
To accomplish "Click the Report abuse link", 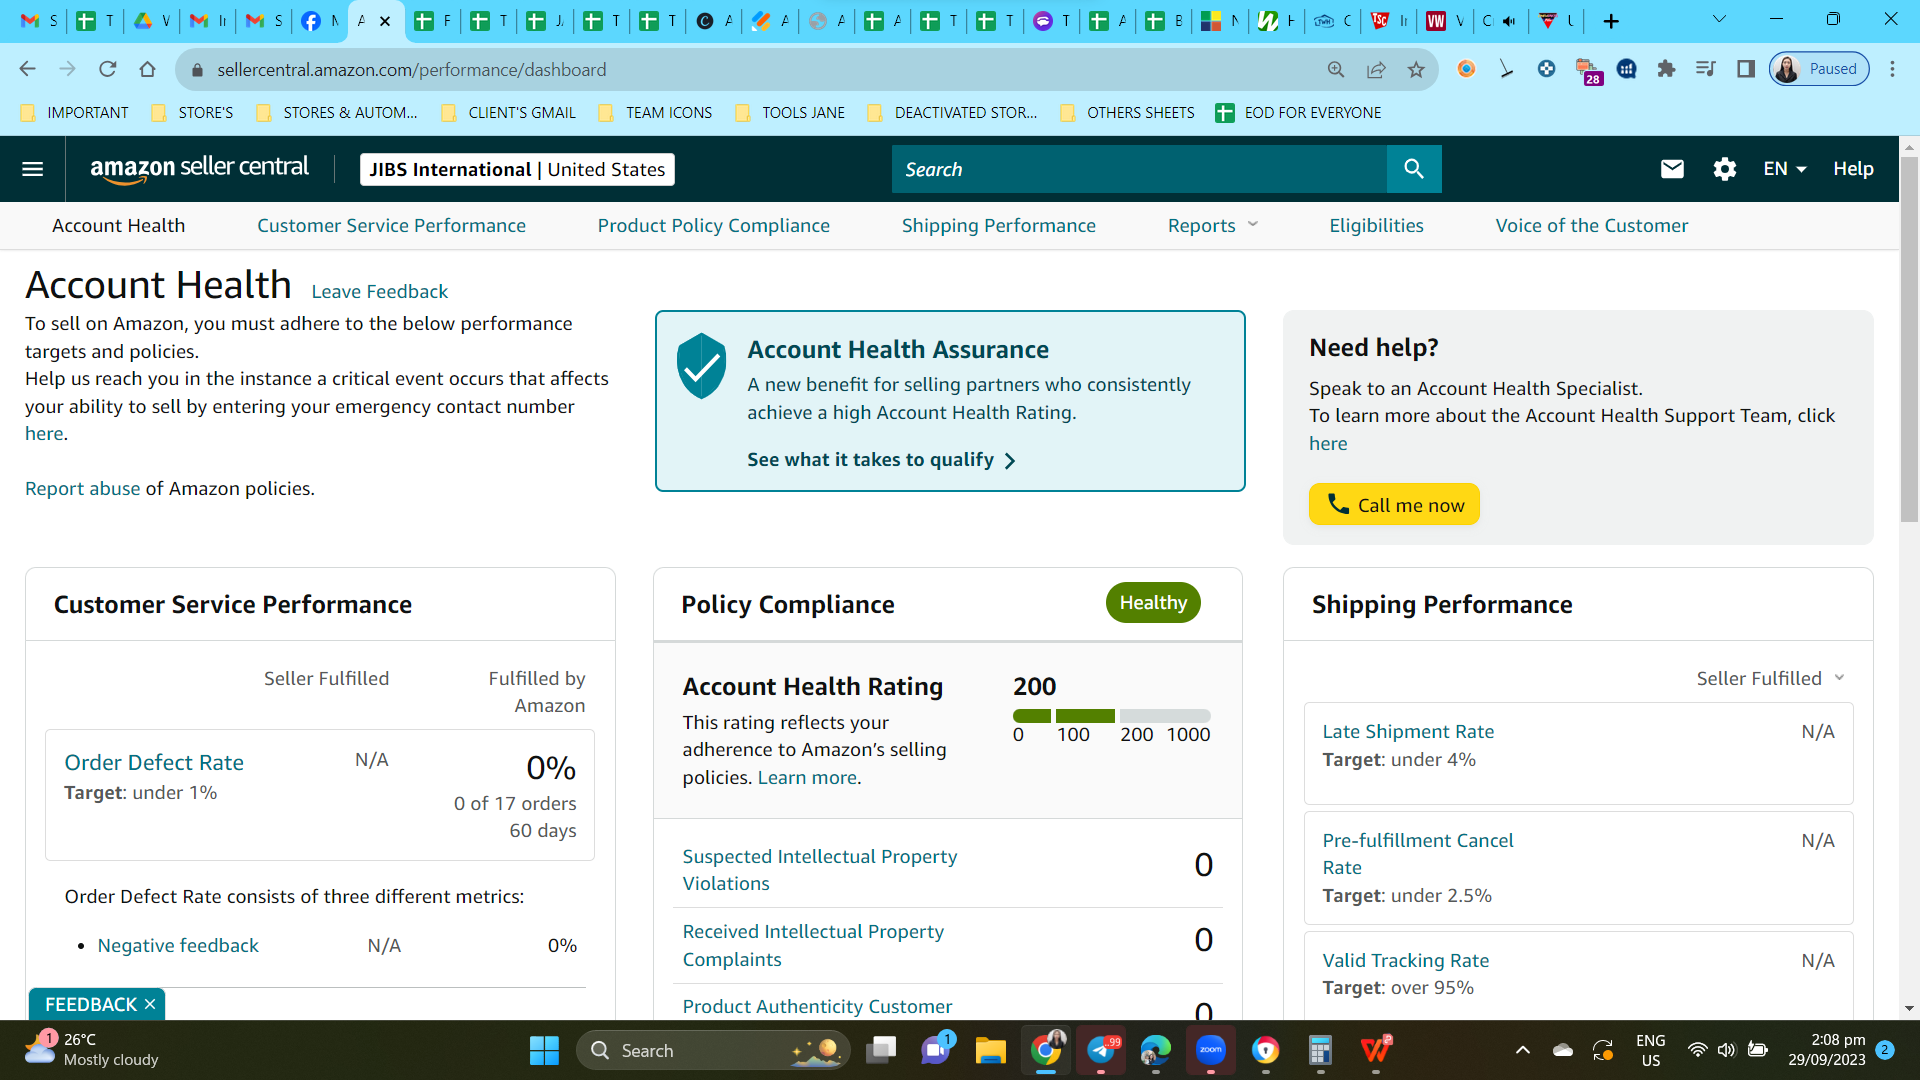I will (x=83, y=488).
